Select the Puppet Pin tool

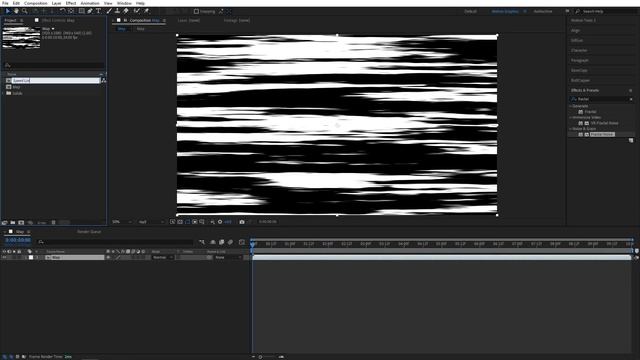tap(147, 11)
